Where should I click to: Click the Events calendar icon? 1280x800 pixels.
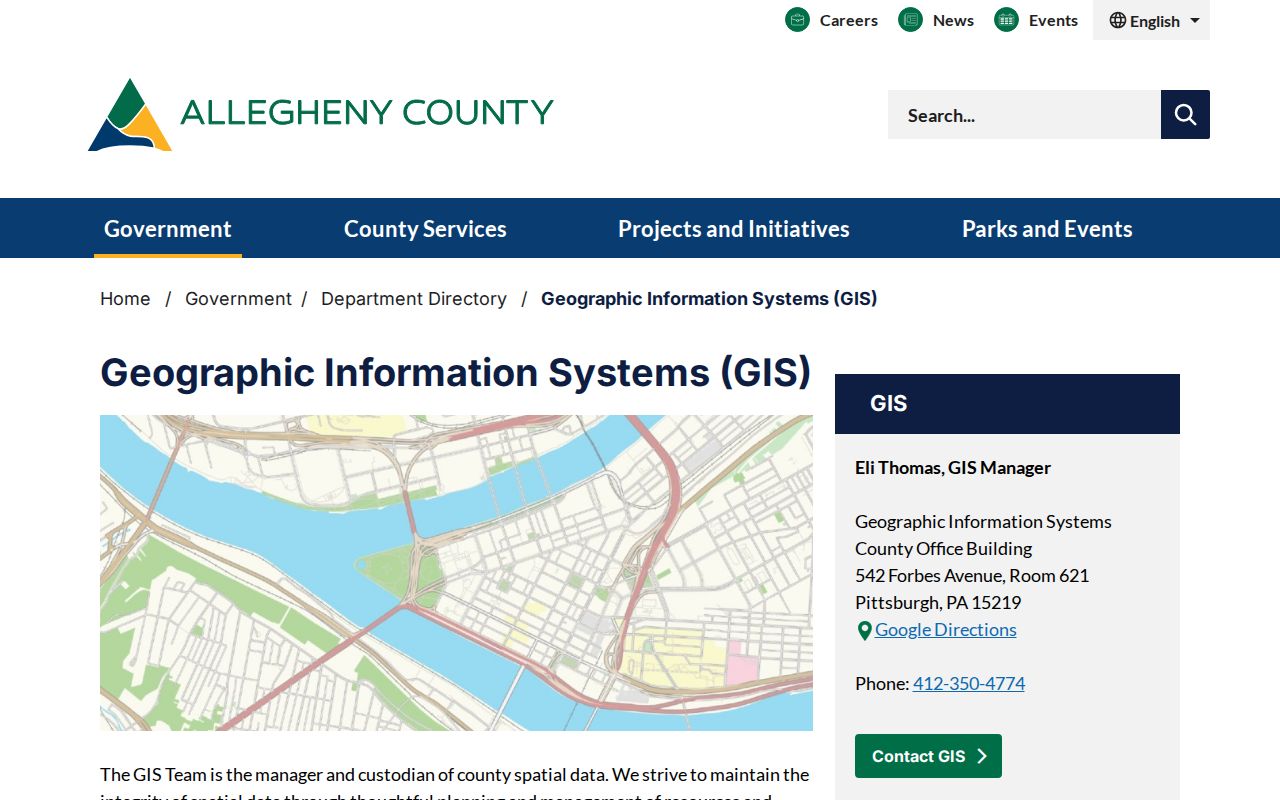click(x=1006, y=20)
